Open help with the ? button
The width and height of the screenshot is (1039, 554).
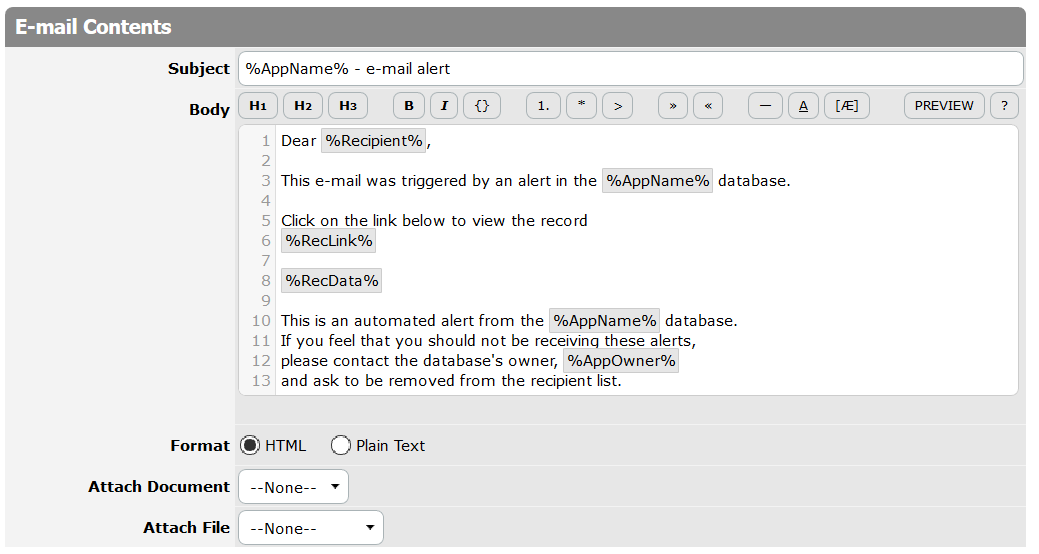[1005, 106]
